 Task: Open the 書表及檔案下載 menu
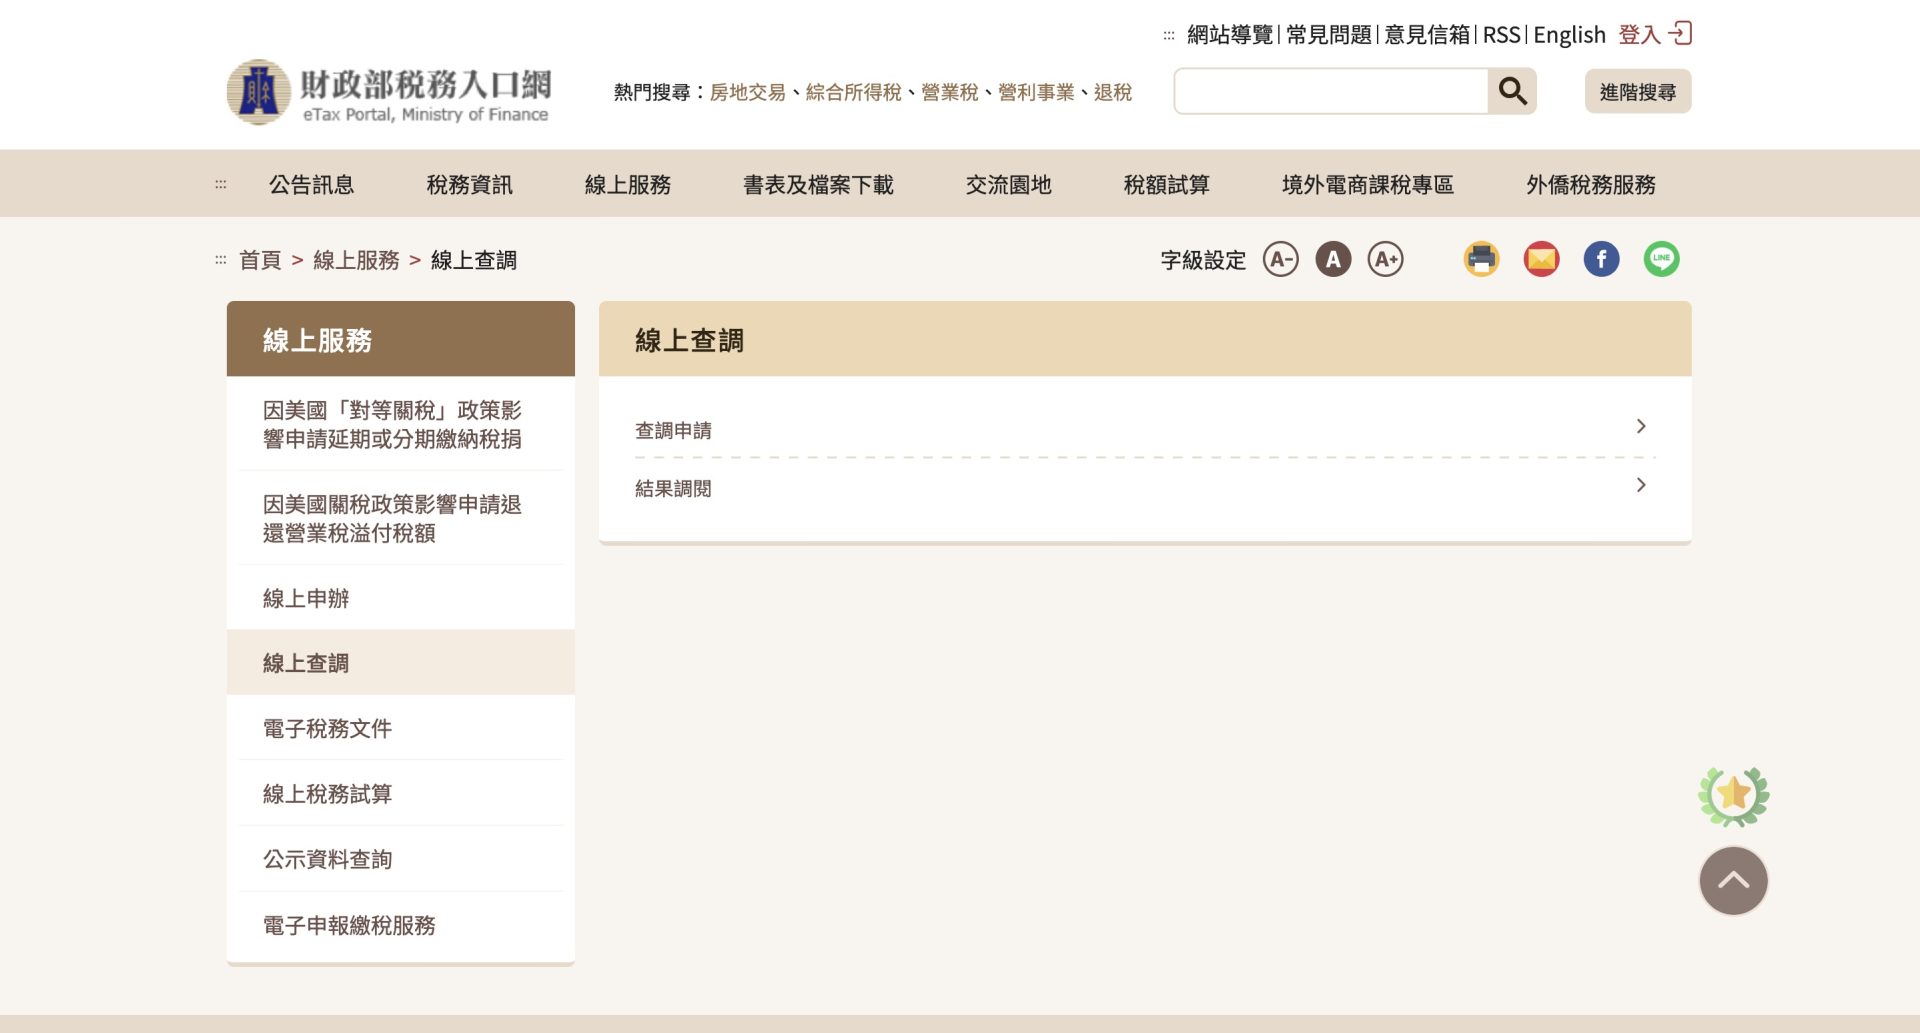[x=818, y=185]
